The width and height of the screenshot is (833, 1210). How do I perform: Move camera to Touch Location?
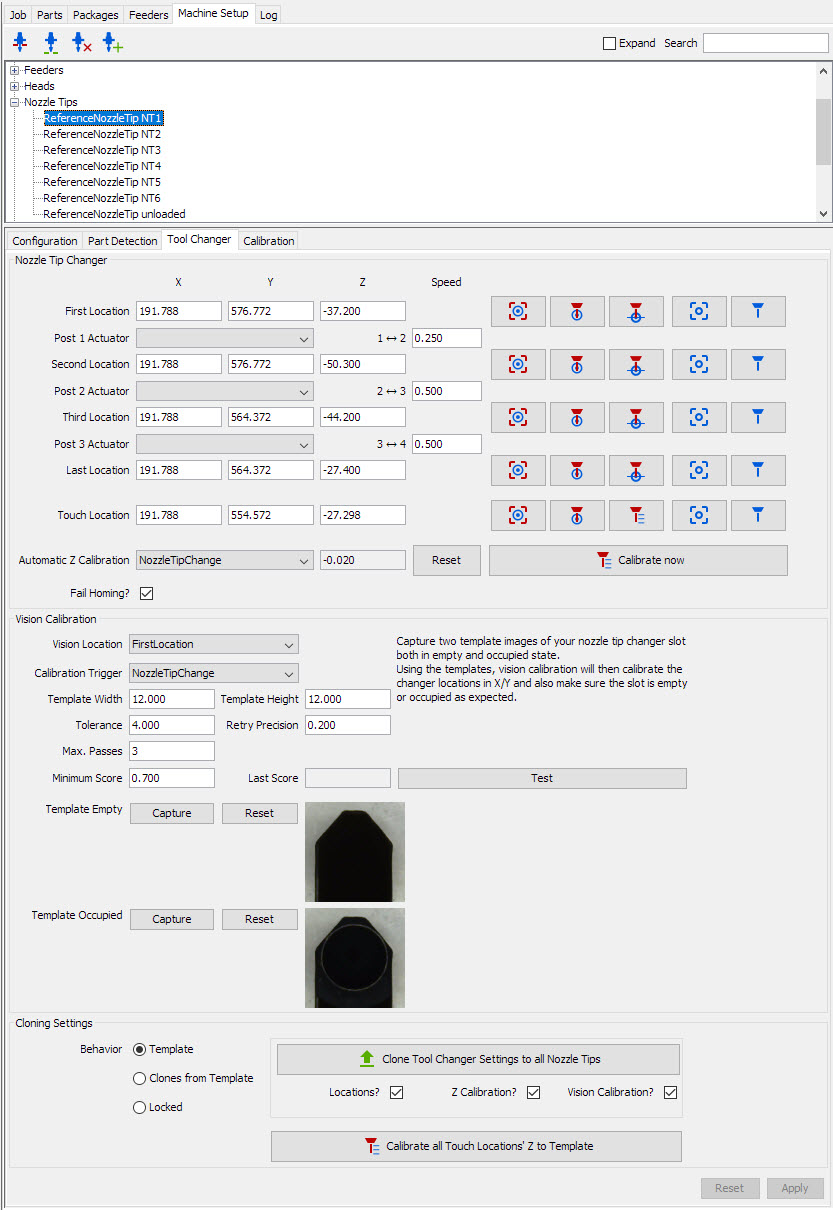click(699, 515)
